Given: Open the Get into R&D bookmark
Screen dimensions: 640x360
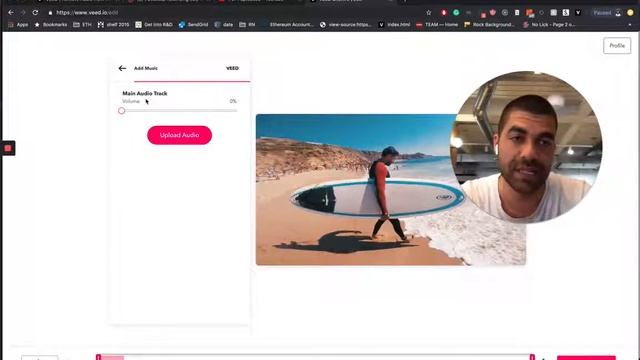Looking at the screenshot, I should pos(154,24).
